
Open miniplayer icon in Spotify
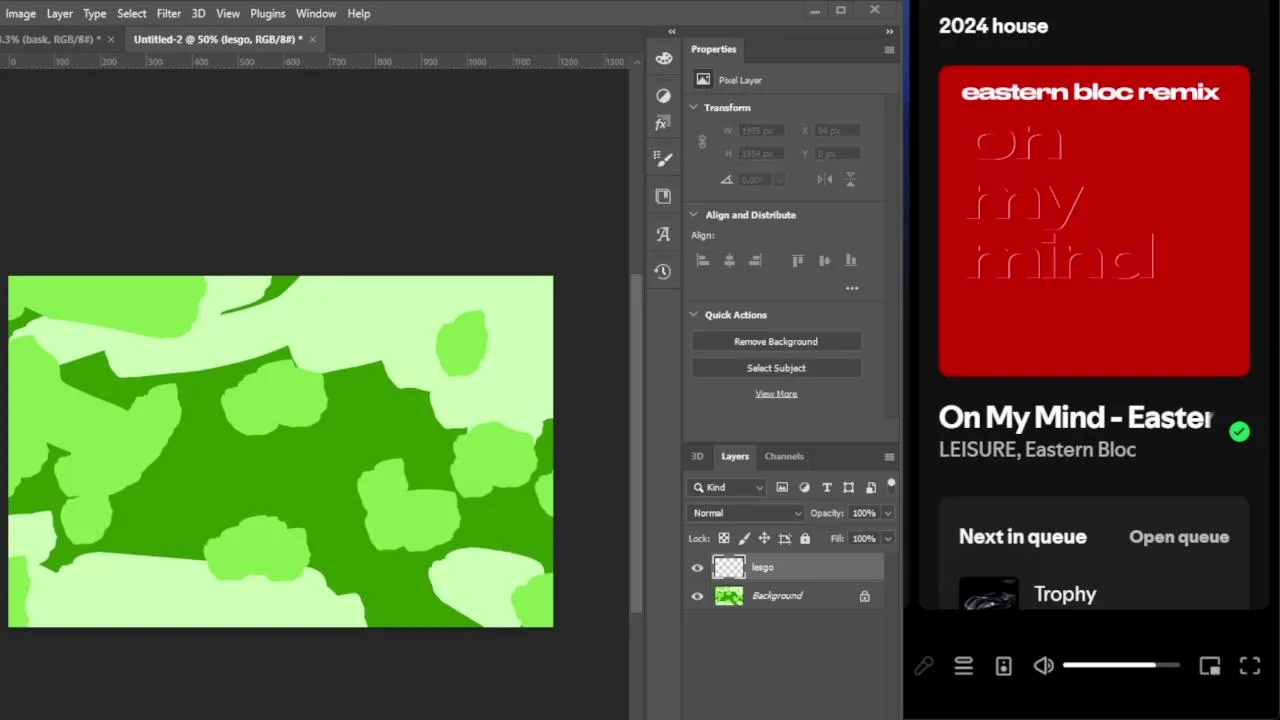pos(1210,666)
